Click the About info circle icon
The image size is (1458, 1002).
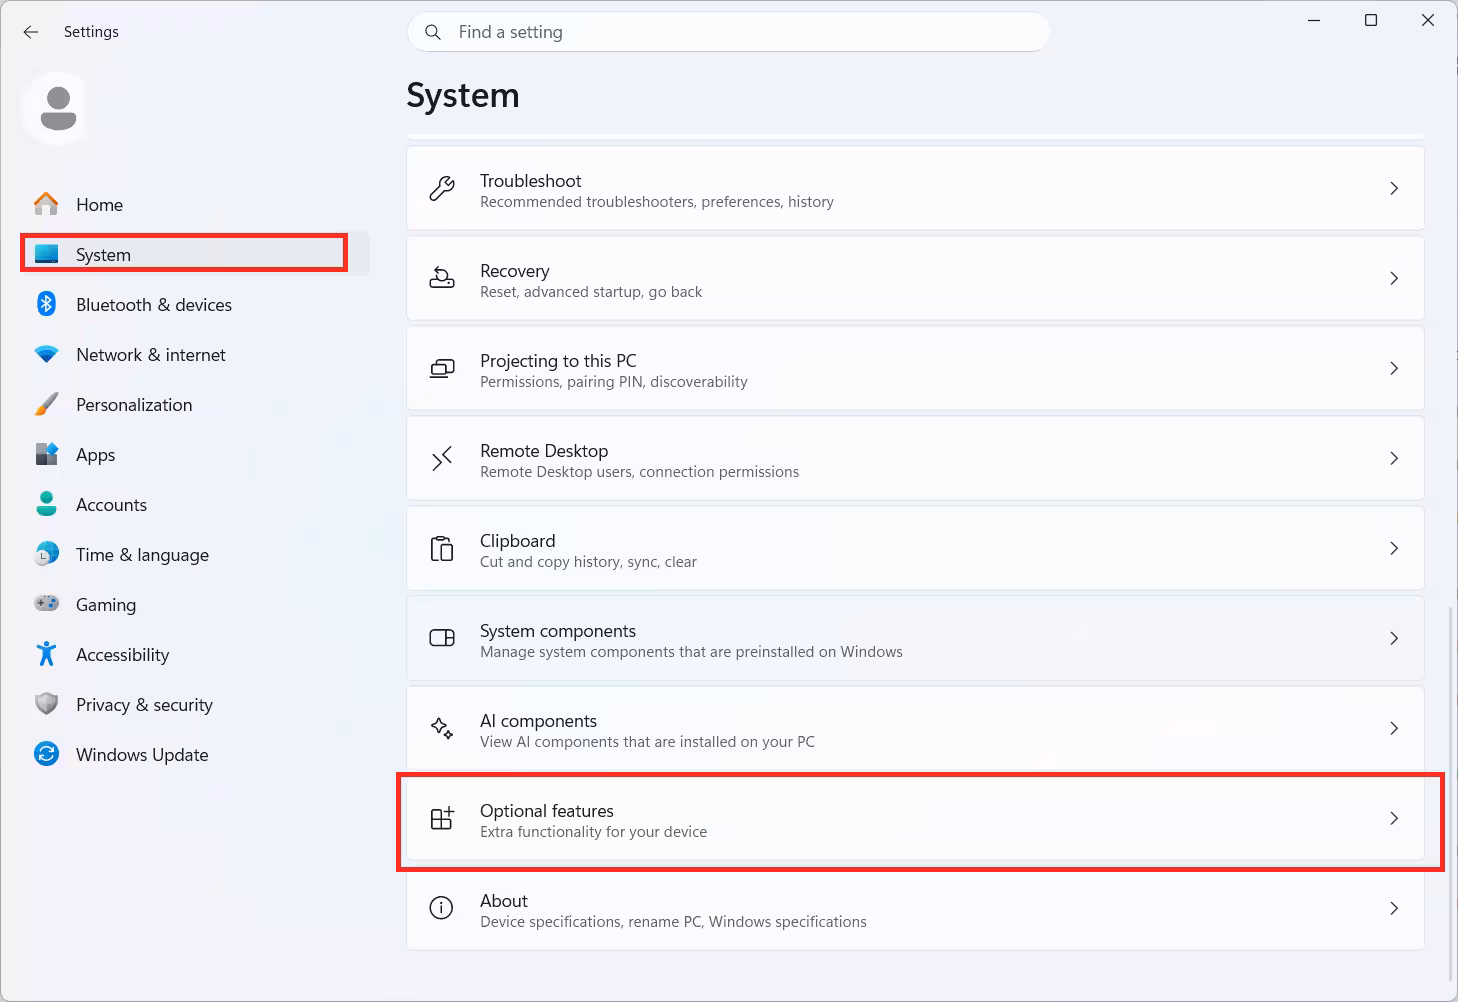click(441, 908)
